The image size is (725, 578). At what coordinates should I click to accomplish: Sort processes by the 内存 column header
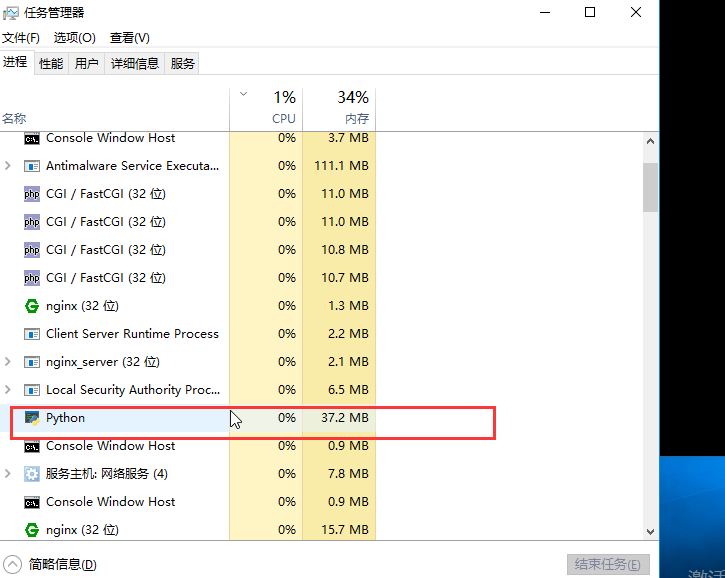coord(339,109)
